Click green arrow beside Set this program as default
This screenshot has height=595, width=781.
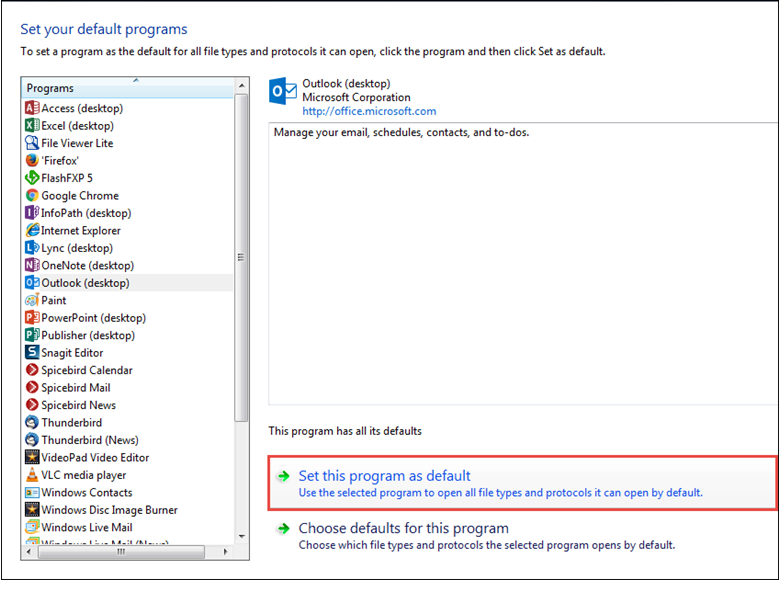pyautogui.click(x=283, y=476)
